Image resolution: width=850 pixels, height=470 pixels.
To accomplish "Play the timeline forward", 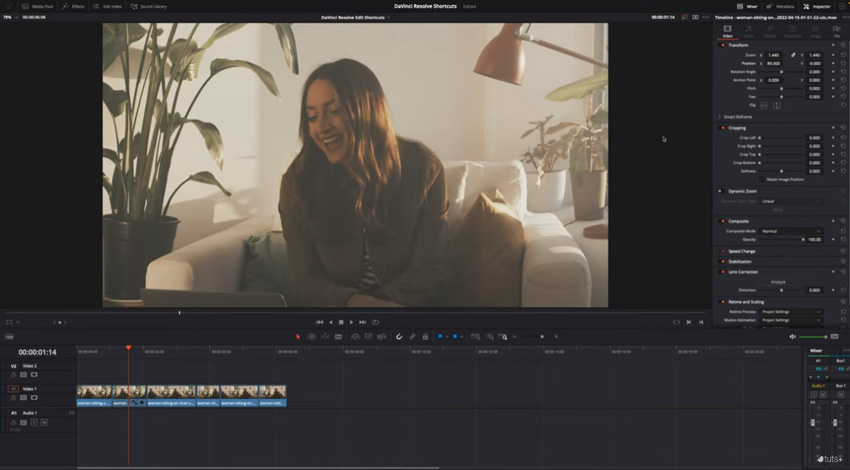I will [x=351, y=322].
